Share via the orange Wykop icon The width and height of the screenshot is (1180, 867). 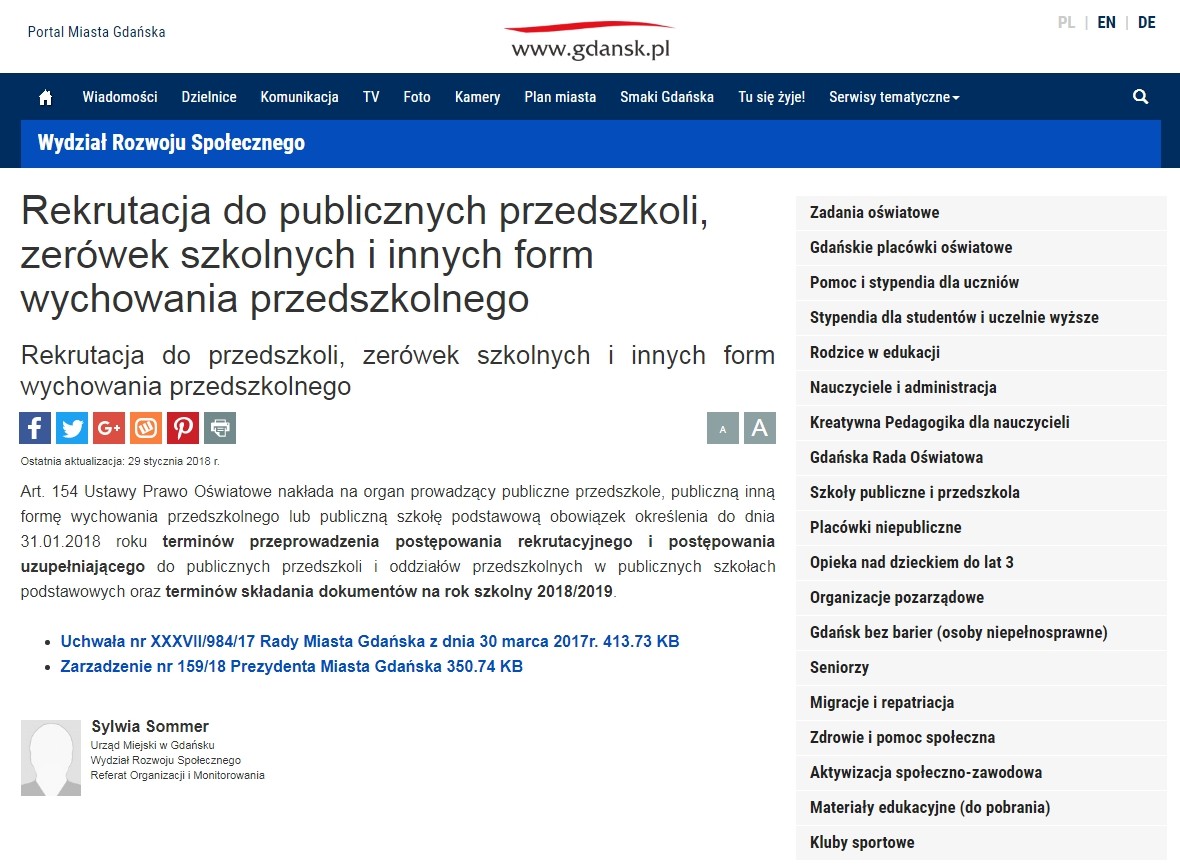pyautogui.click(x=146, y=428)
